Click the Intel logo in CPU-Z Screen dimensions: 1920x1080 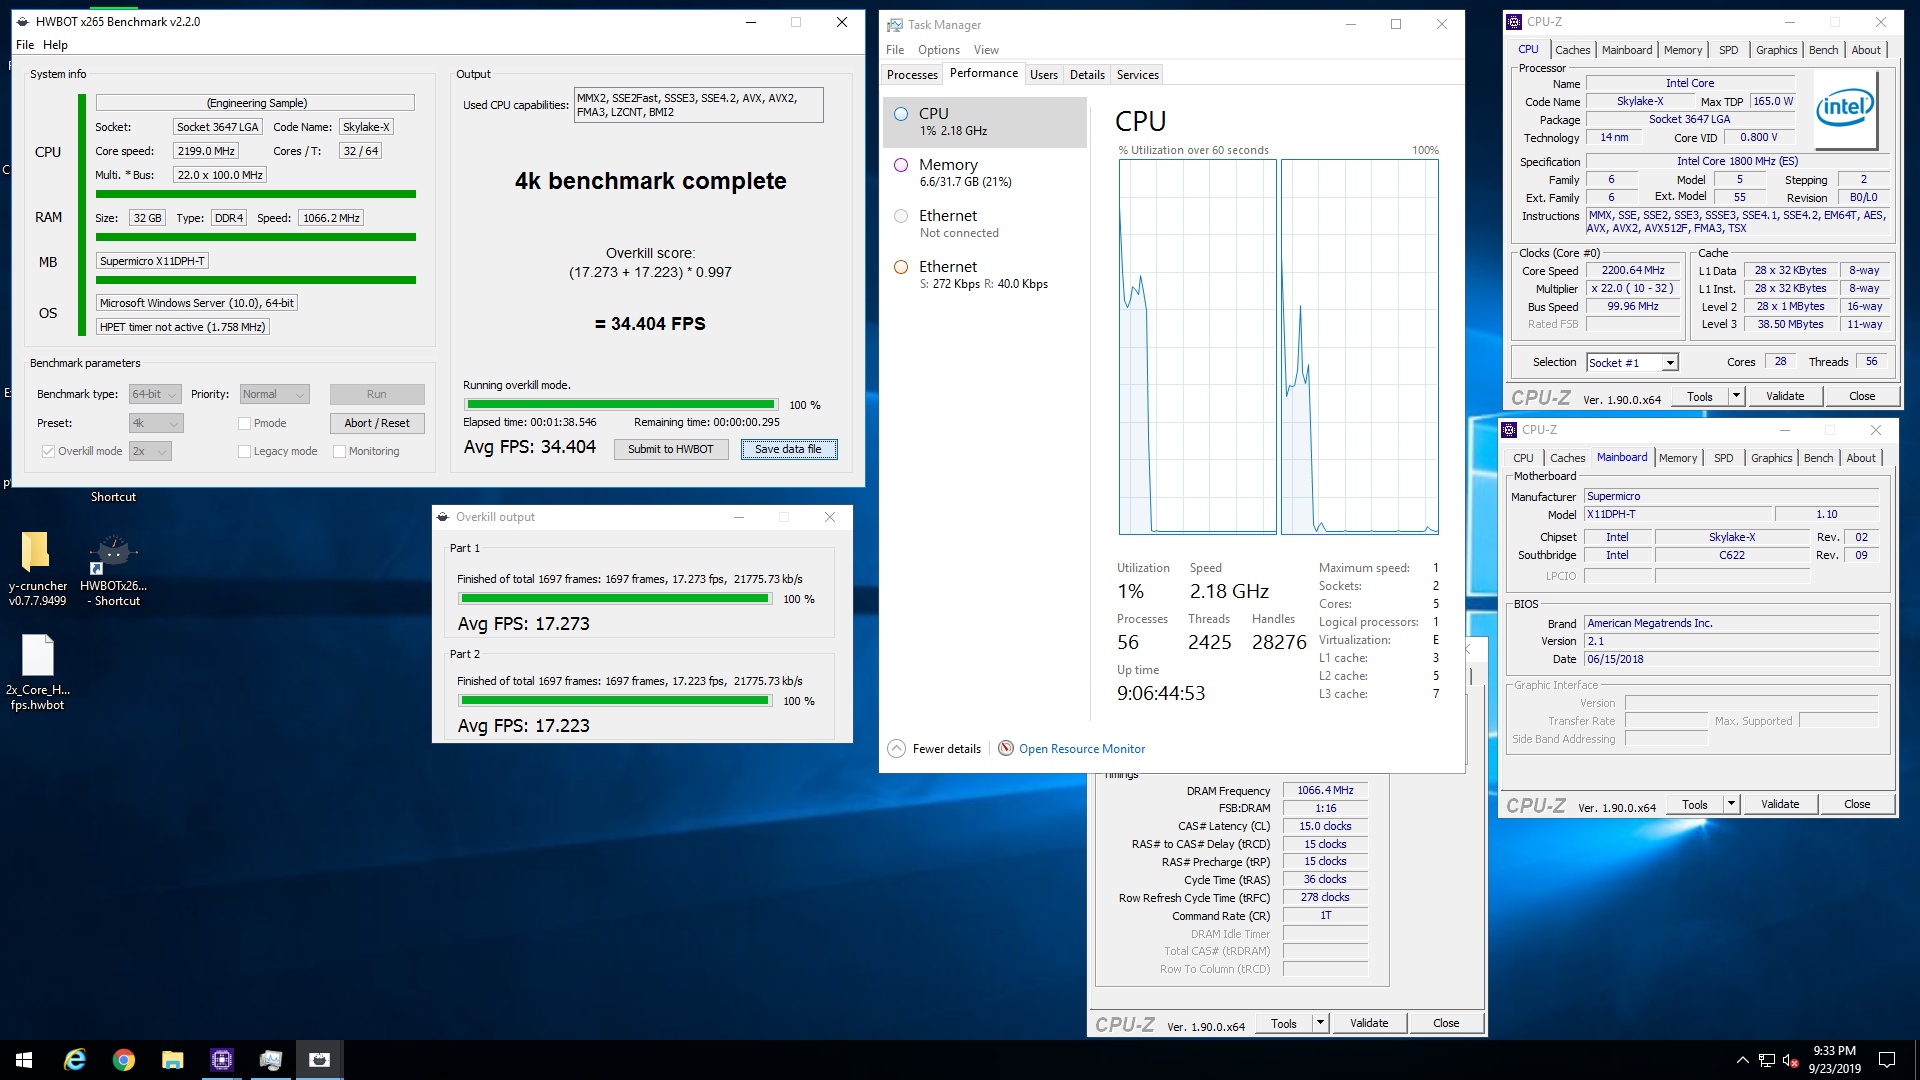coord(1845,108)
